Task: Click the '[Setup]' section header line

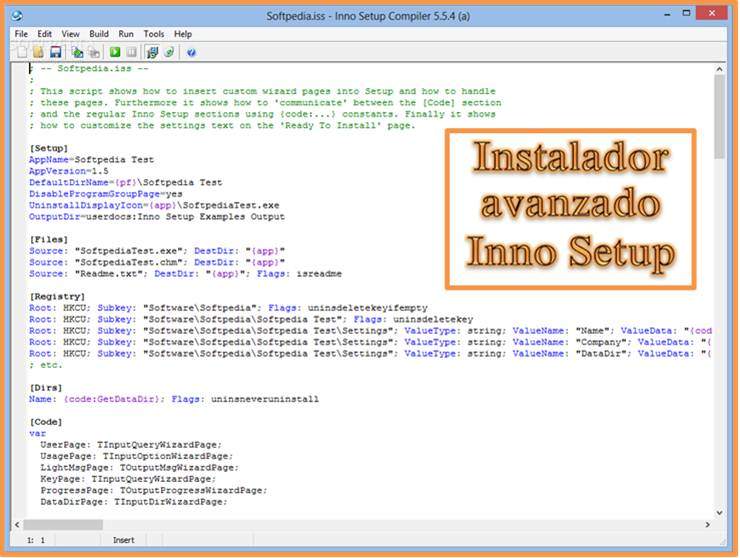Action: [x=49, y=148]
